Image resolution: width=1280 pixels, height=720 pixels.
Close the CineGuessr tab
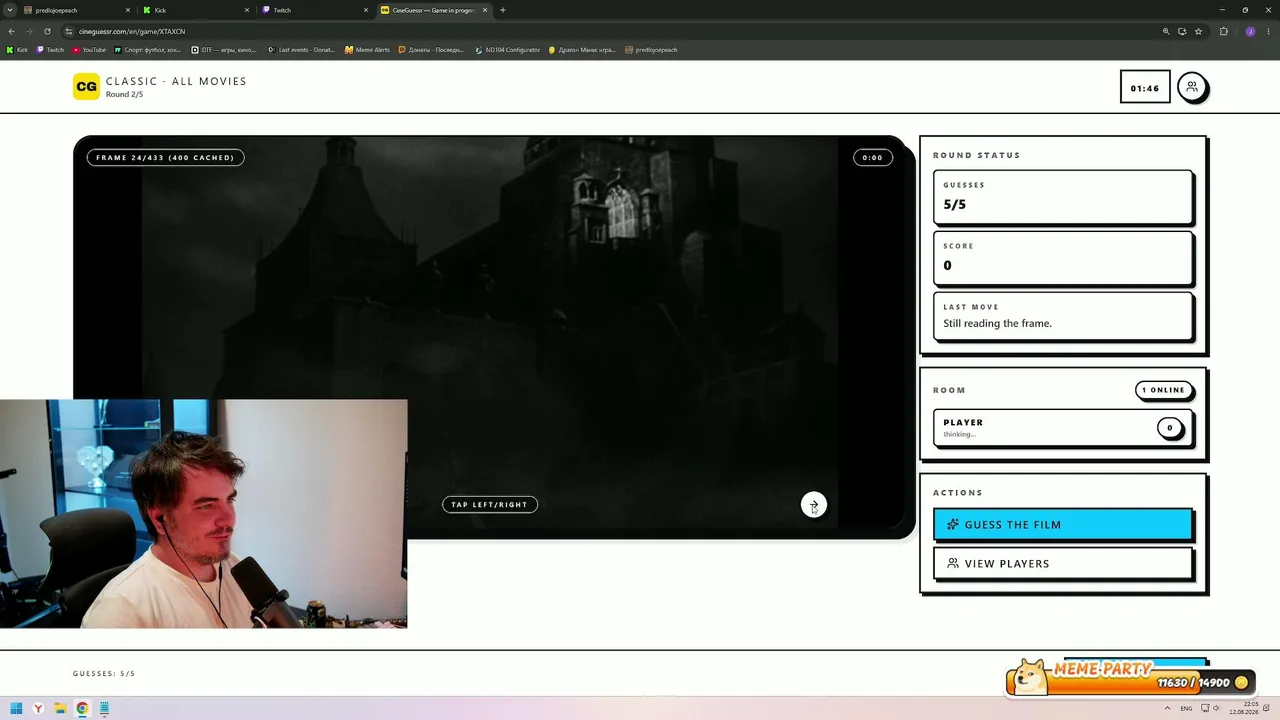pyautogui.click(x=486, y=10)
